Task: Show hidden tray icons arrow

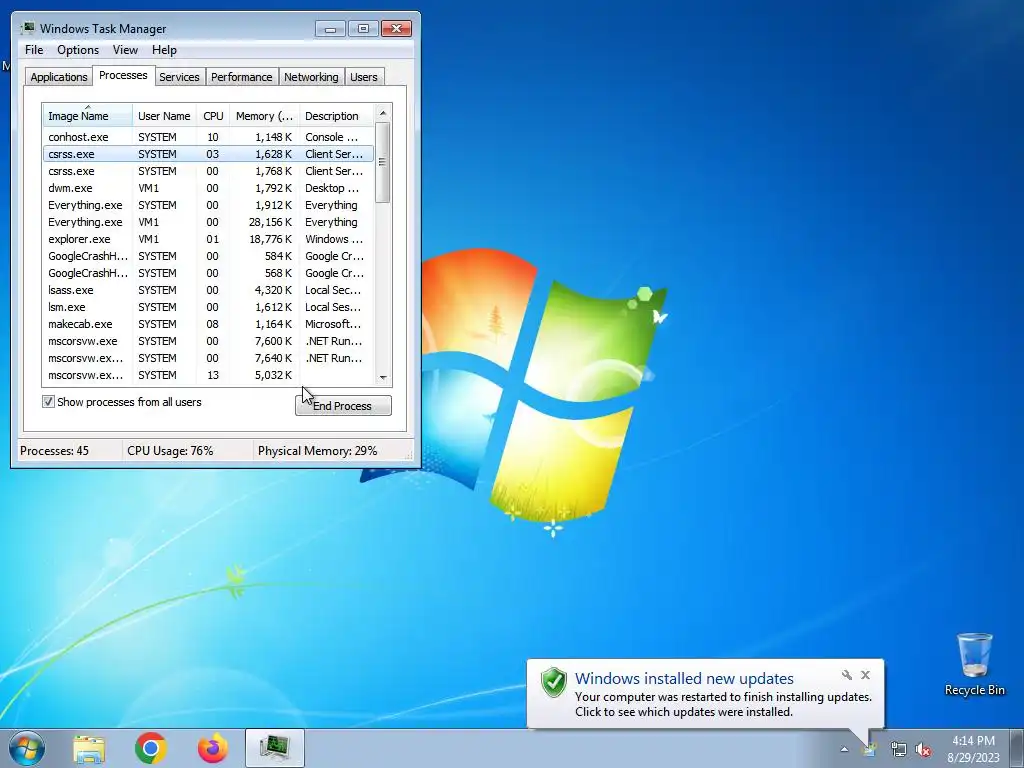Action: point(844,749)
